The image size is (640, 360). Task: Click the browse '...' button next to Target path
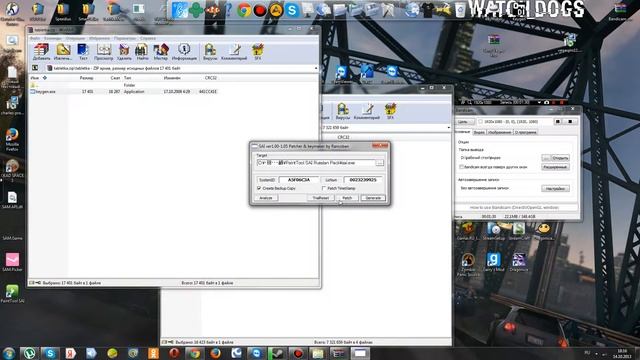(x=380, y=163)
